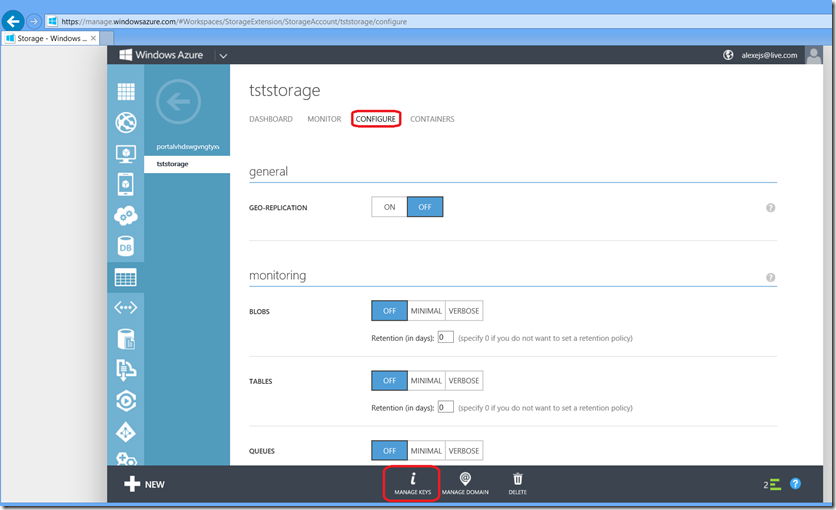Set Queues monitoring to OFF

[389, 450]
